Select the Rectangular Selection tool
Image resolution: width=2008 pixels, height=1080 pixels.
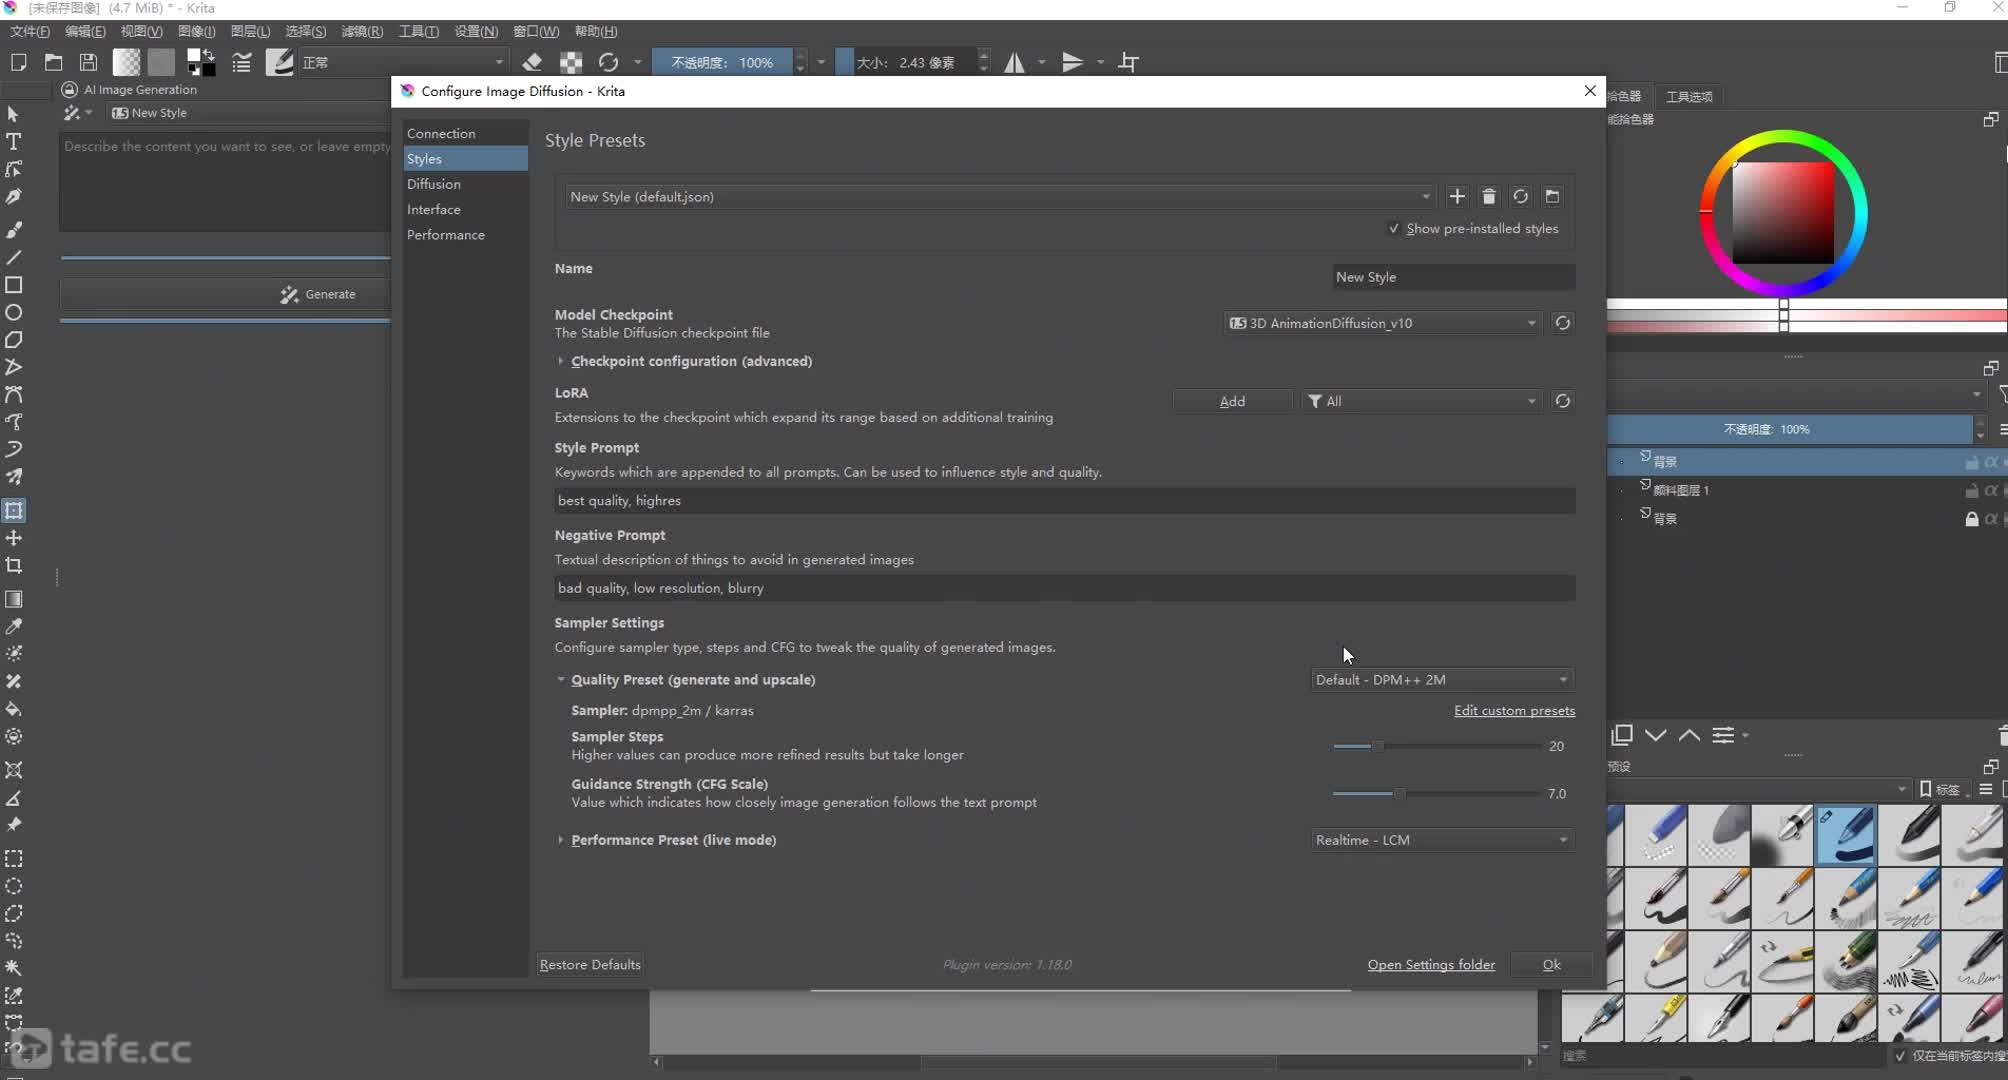(x=14, y=859)
